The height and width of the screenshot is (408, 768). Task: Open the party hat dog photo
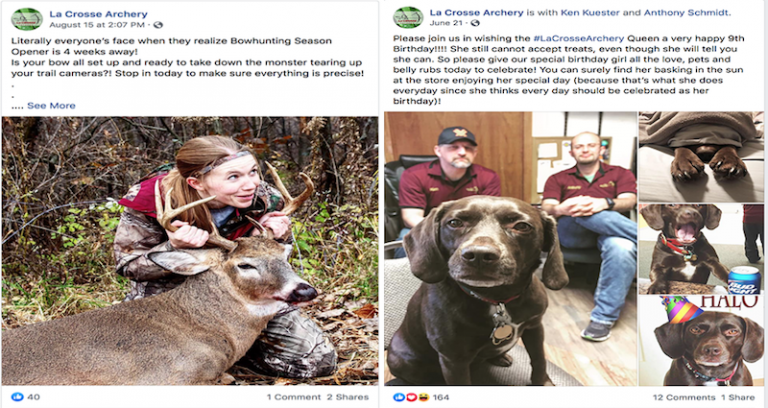(701, 340)
